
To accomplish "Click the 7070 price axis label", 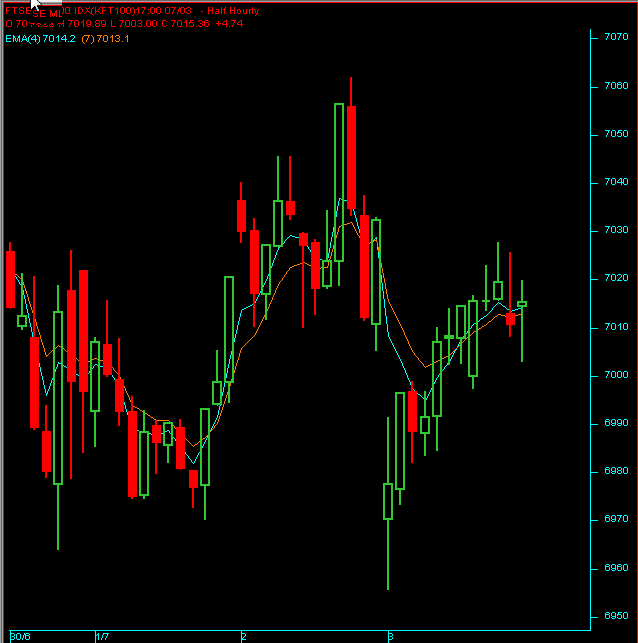I will point(616,37).
